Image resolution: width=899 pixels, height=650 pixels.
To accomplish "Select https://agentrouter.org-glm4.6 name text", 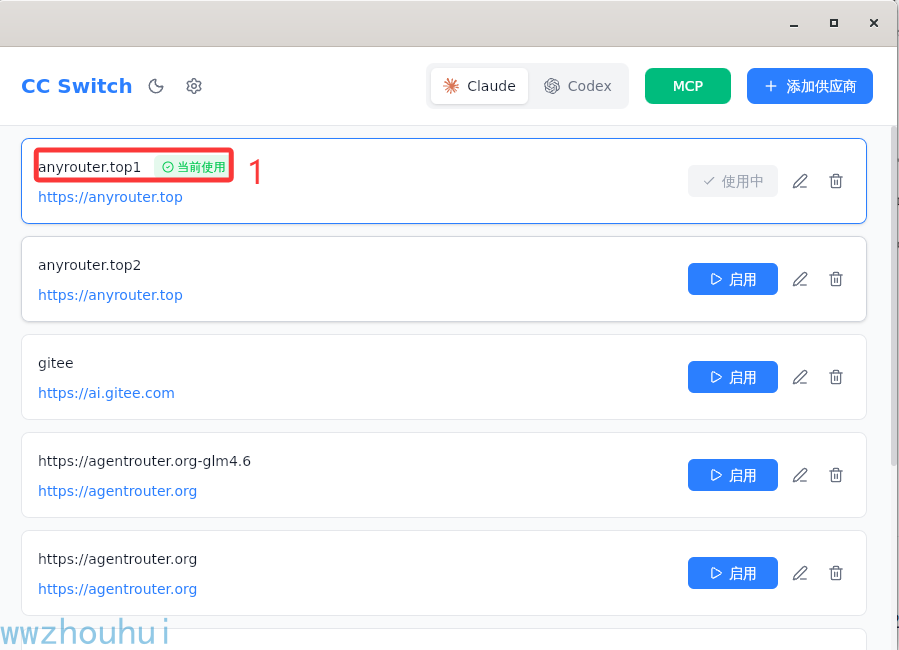I will coord(144,461).
